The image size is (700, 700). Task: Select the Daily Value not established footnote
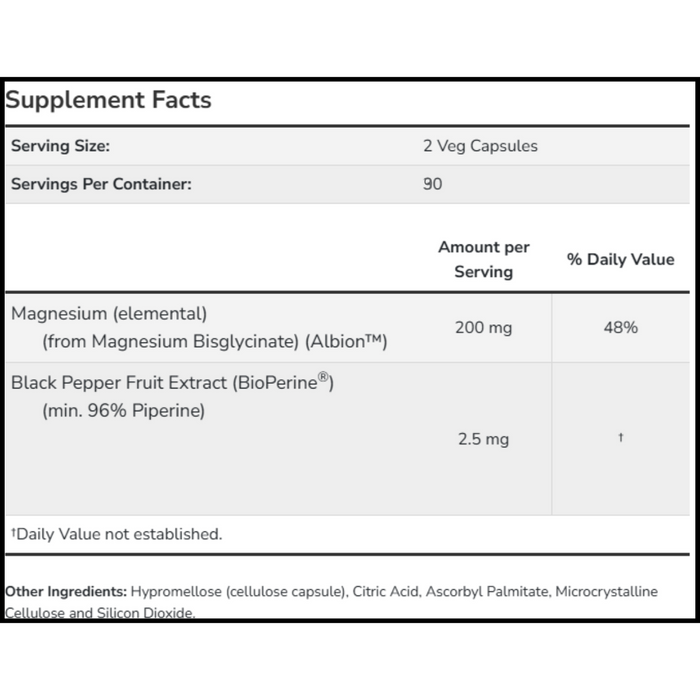pyautogui.click(x=116, y=534)
